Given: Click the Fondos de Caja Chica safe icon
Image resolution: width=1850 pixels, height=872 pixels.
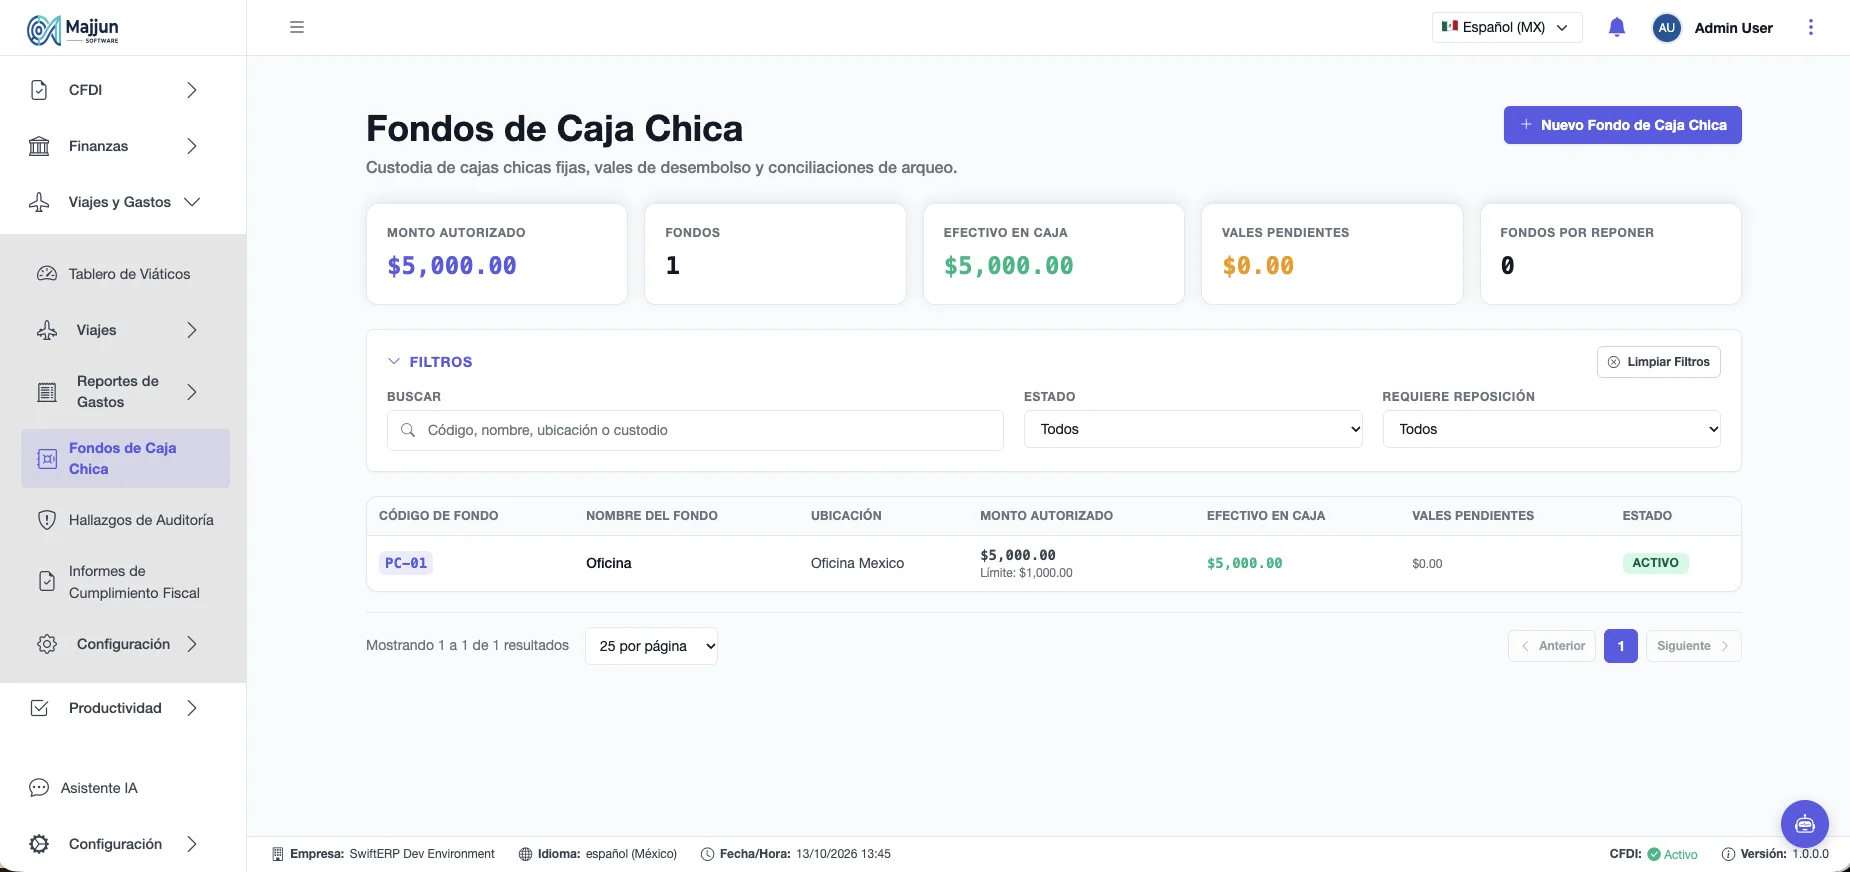Looking at the screenshot, I should coord(47,459).
